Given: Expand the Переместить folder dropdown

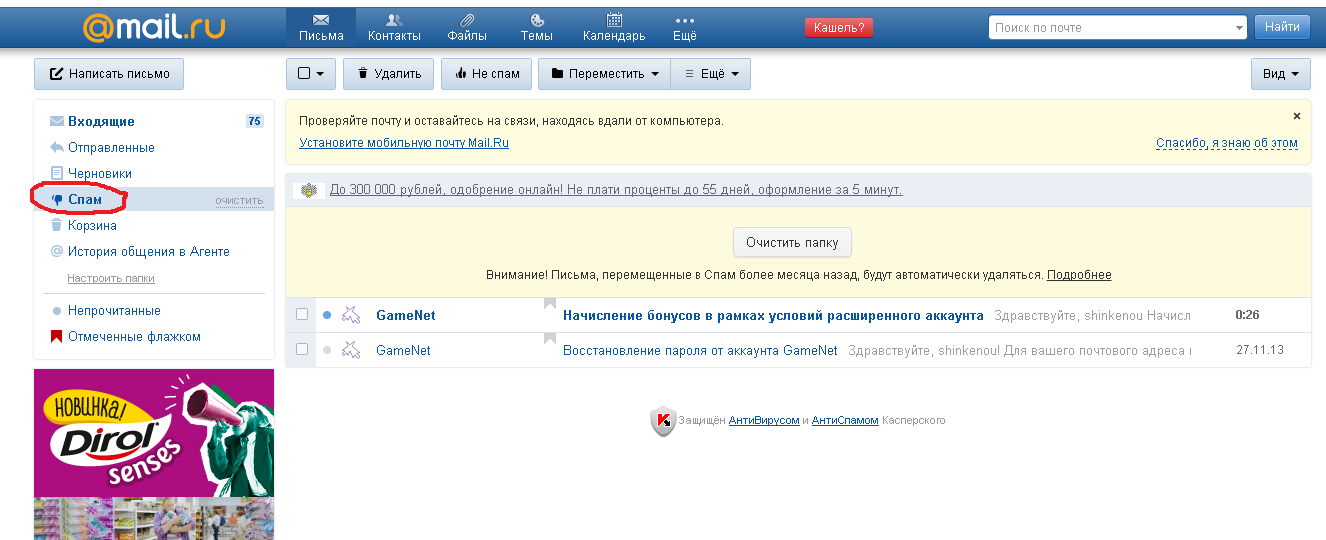Looking at the screenshot, I should [x=605, y=74].
